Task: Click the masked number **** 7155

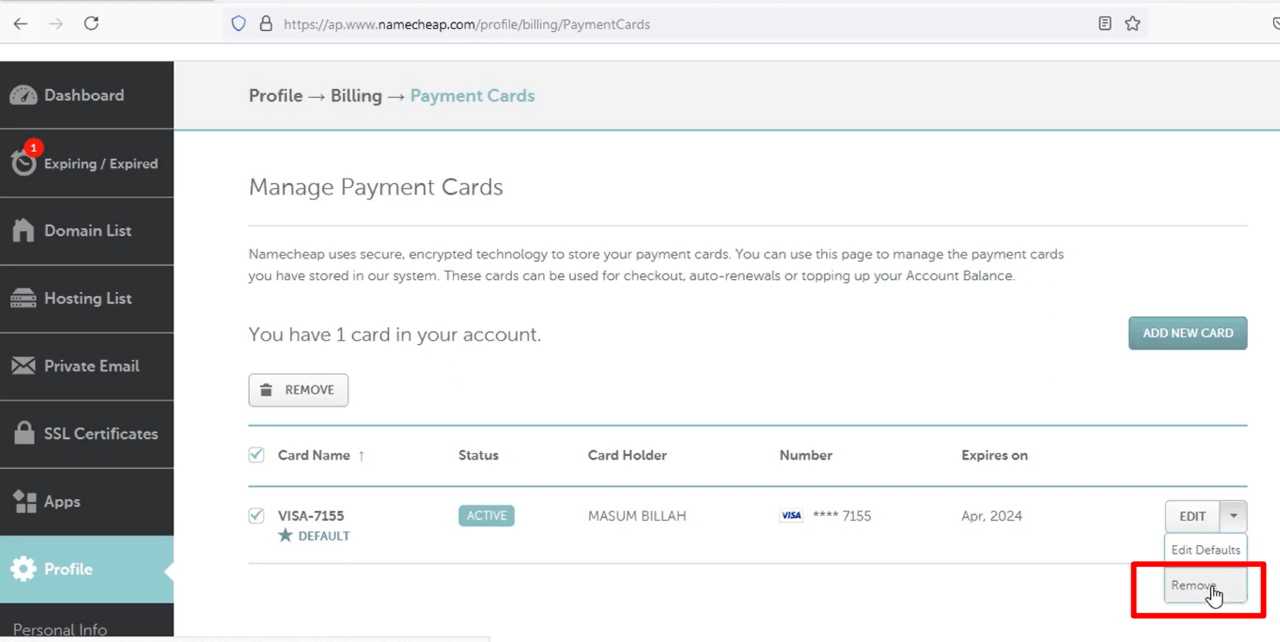Action: 841,516
